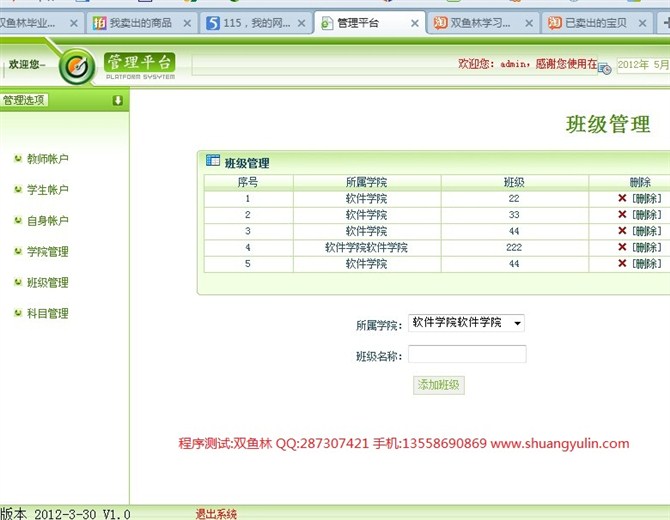Click the 我卖出的商品 tab favicon
This screenshot has height=520, width=670.
99,23
